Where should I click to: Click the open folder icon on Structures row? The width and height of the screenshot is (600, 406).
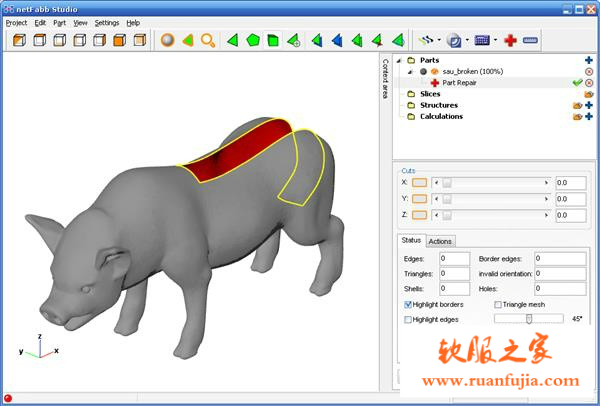click(577, 105)
